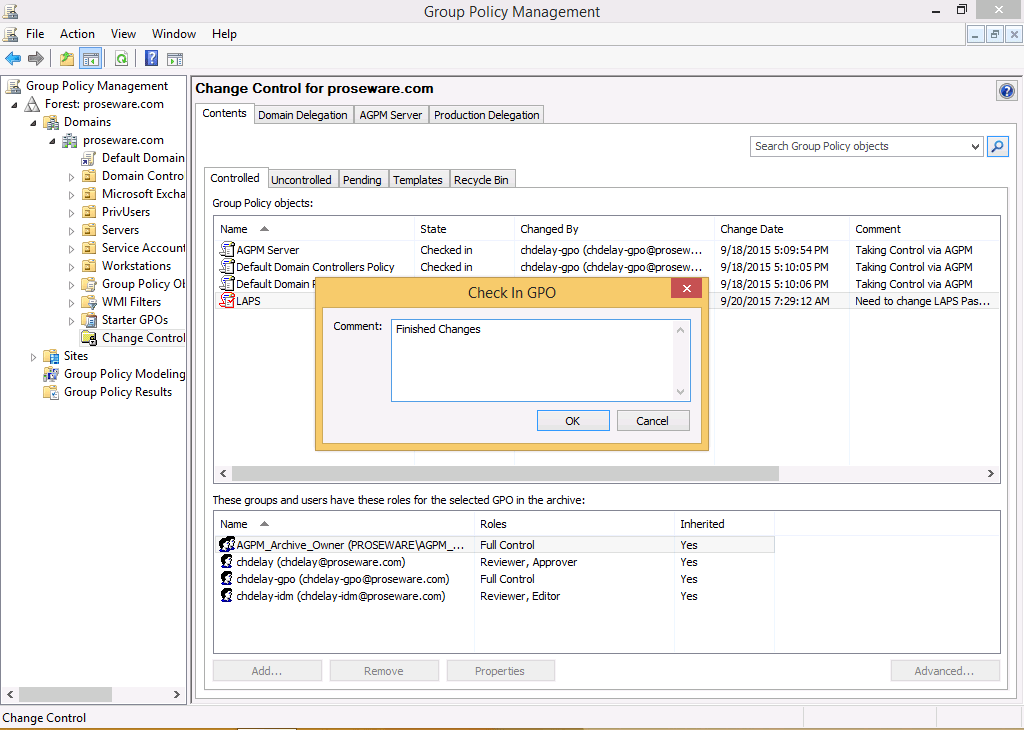Image resolution: width=1024 pixels, height=730 pixels.
Task: Click the search magnifier button
Action: [997, 147]
